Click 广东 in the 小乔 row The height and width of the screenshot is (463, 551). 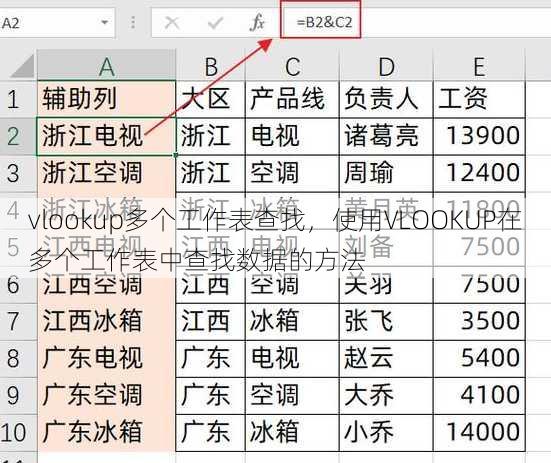click(x=210, y=433)
